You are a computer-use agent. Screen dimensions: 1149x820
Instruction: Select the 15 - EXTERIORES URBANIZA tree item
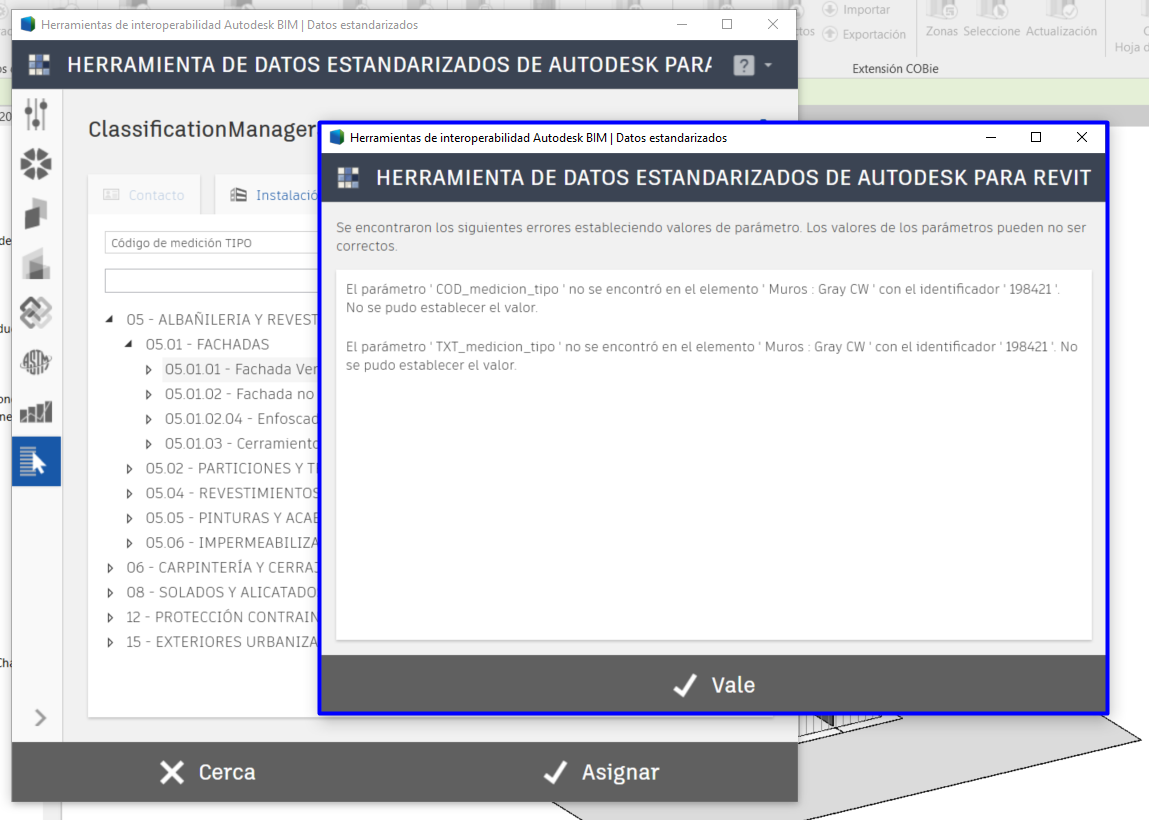pyautogui.click(x=222, y=642)
